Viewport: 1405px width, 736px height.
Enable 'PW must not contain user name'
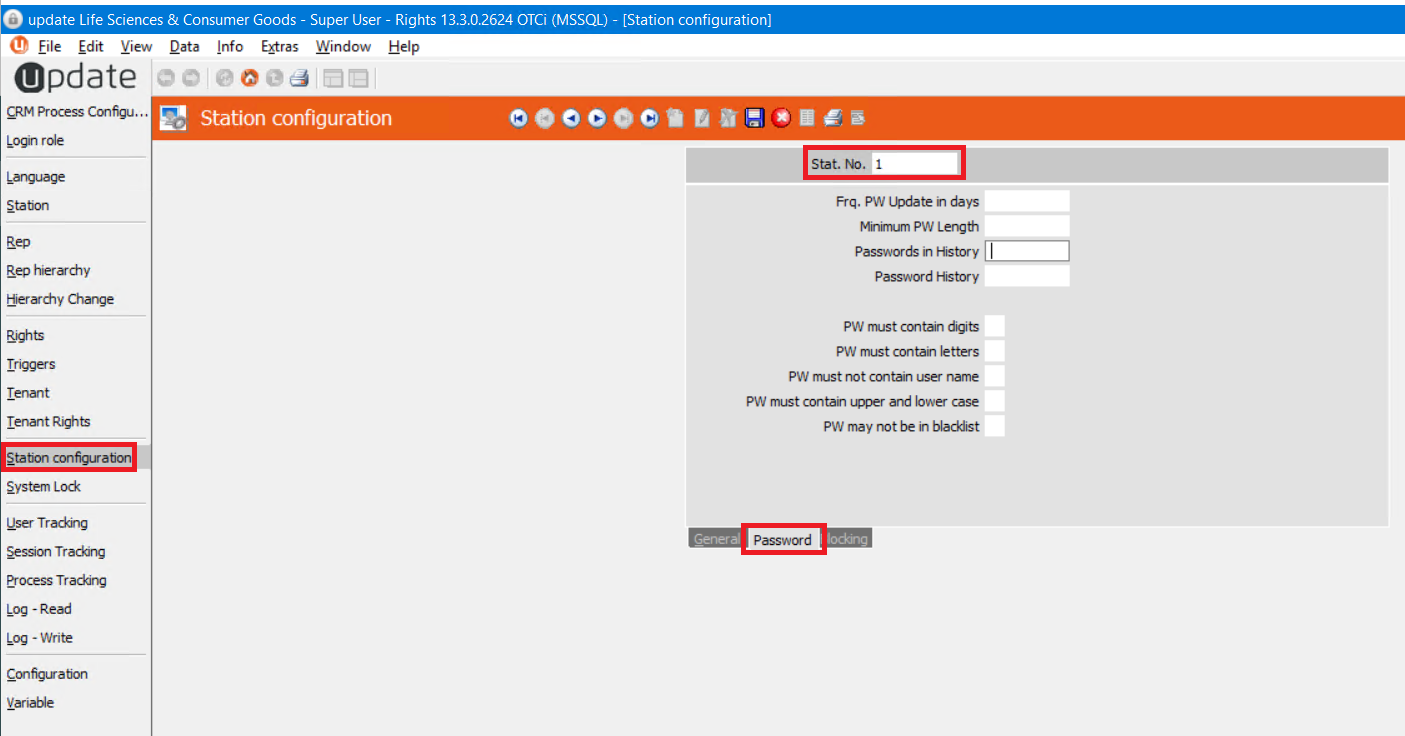995,376
